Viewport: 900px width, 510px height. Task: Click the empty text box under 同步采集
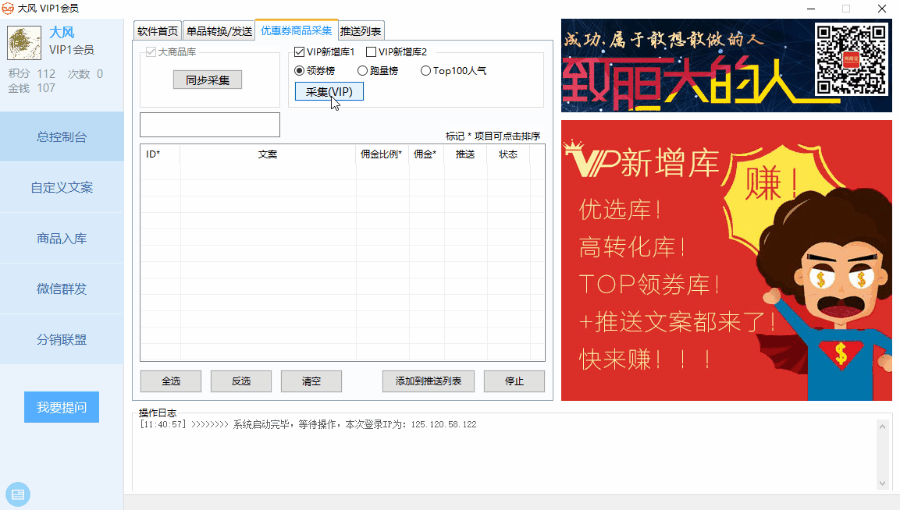pos(210,124)
